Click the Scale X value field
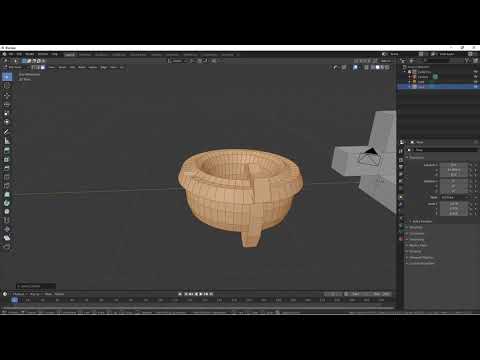The image size is (480, 360). pos(454,203)
